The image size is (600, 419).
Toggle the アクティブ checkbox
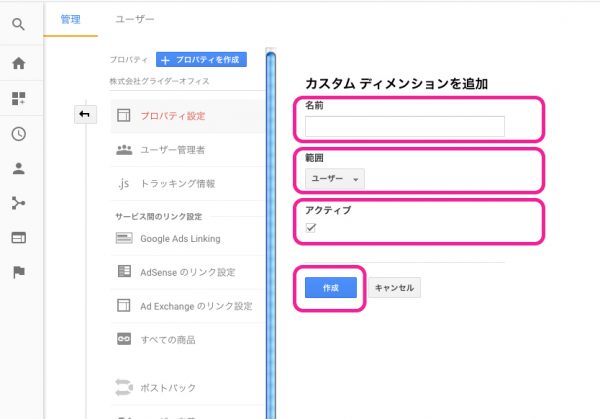point(311,228)
